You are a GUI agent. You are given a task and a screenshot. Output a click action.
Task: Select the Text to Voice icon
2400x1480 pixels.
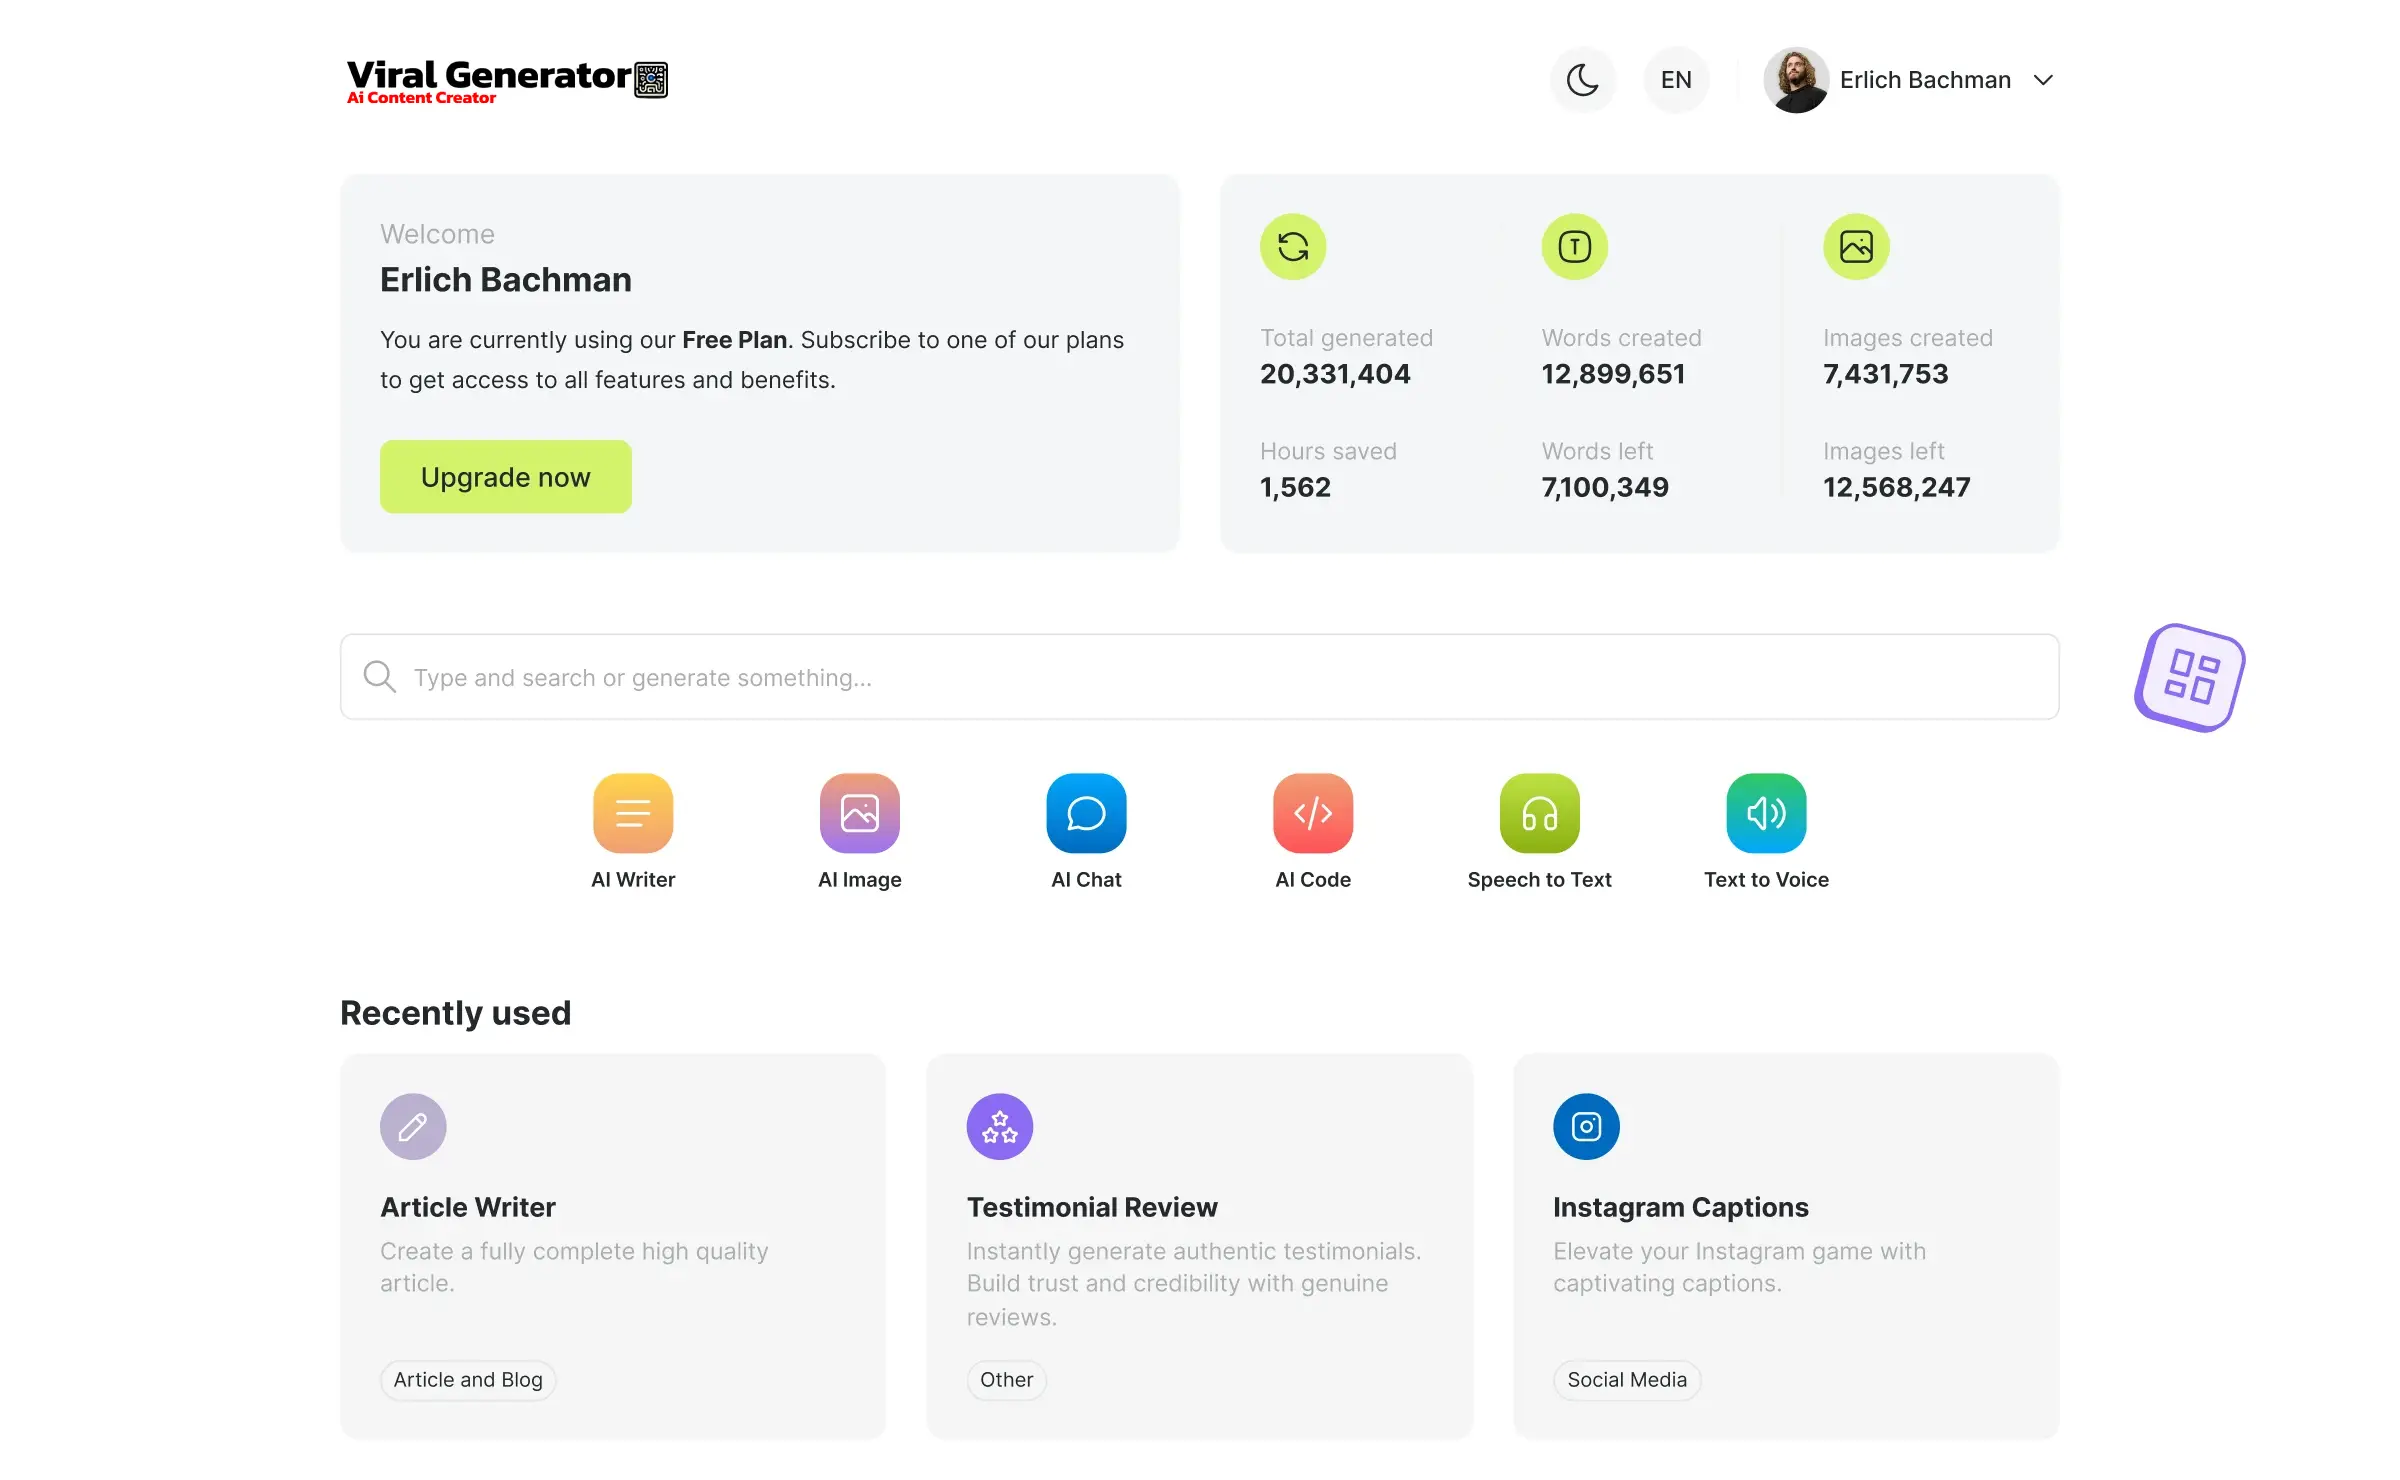1766,813
